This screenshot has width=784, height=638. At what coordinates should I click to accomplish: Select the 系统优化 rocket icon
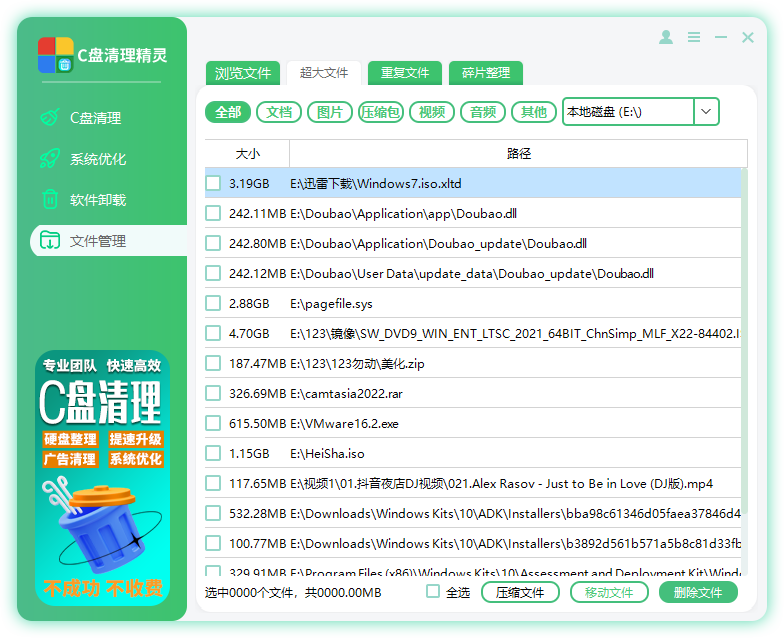(49, 159)
